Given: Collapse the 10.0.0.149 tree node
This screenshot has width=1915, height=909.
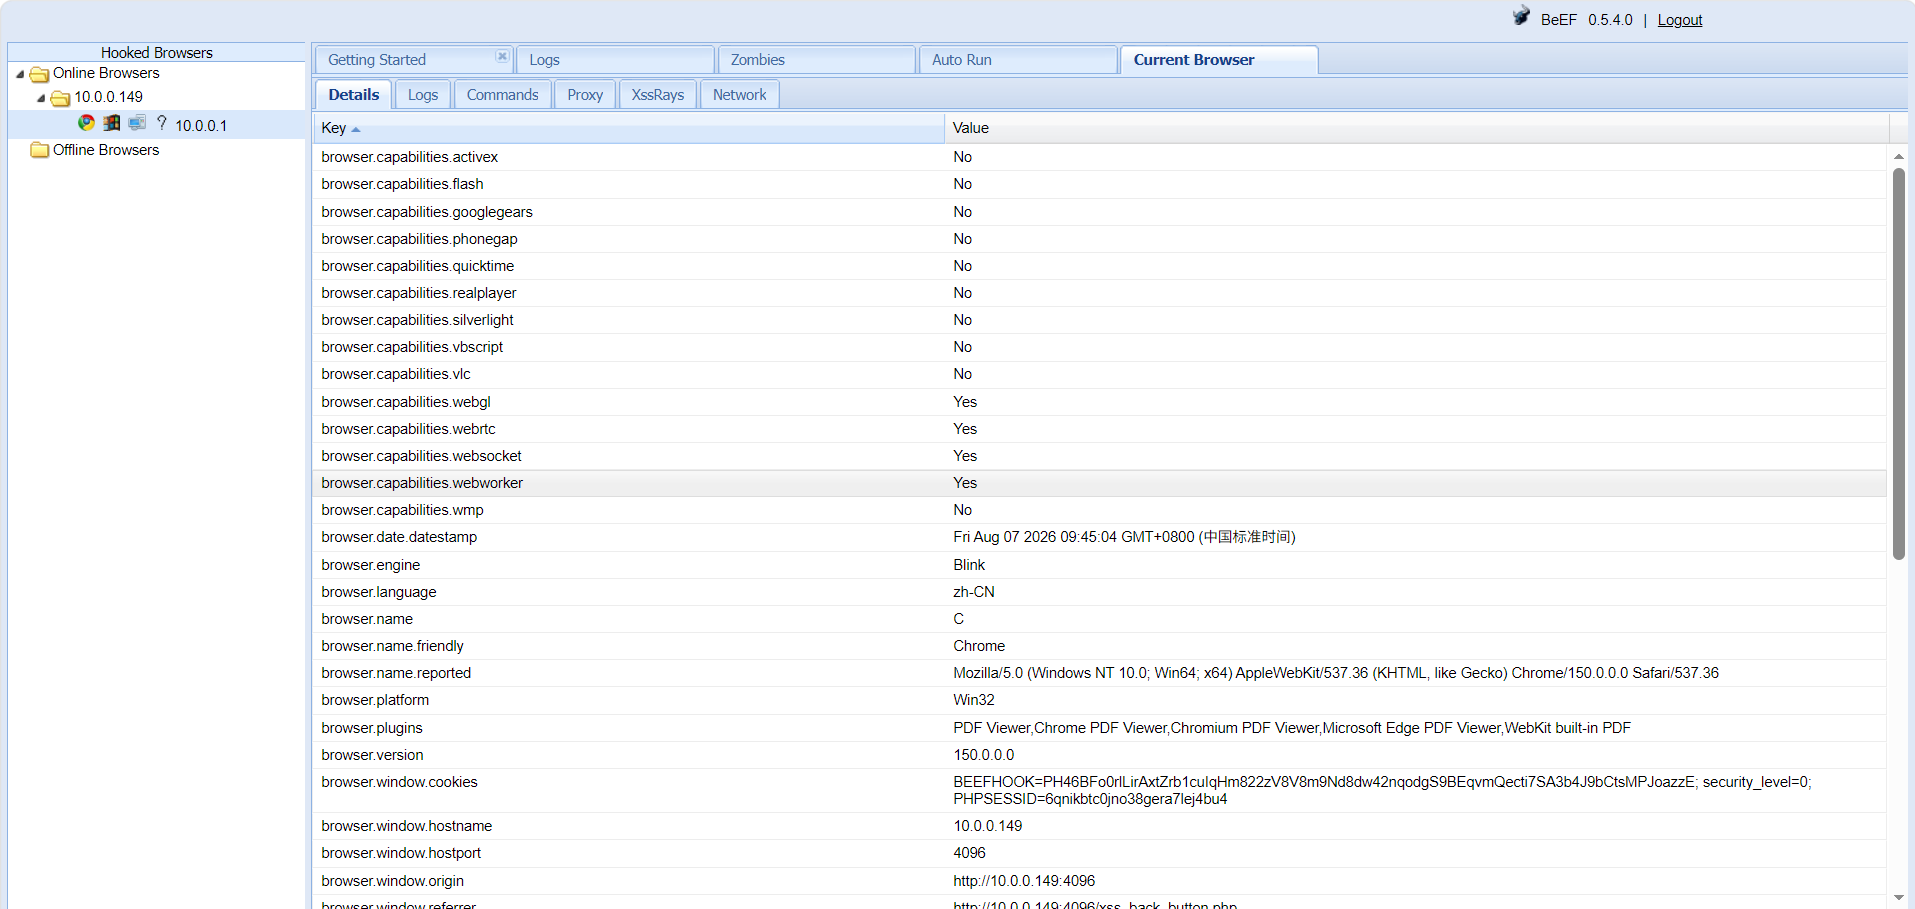Looking at the screenshot, I should coord(41,98).
